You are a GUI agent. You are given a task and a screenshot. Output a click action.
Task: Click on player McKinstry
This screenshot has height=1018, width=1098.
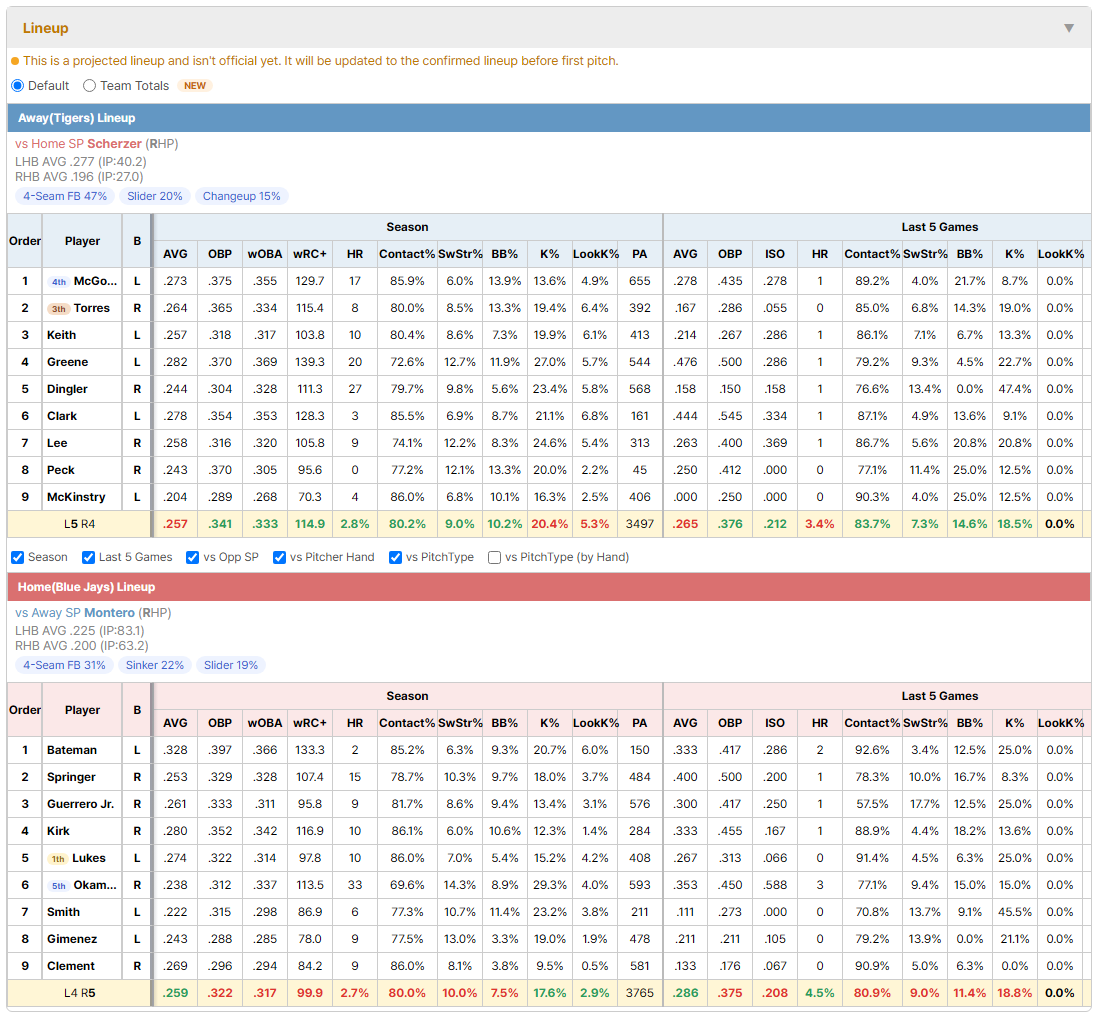pos(76,497)
